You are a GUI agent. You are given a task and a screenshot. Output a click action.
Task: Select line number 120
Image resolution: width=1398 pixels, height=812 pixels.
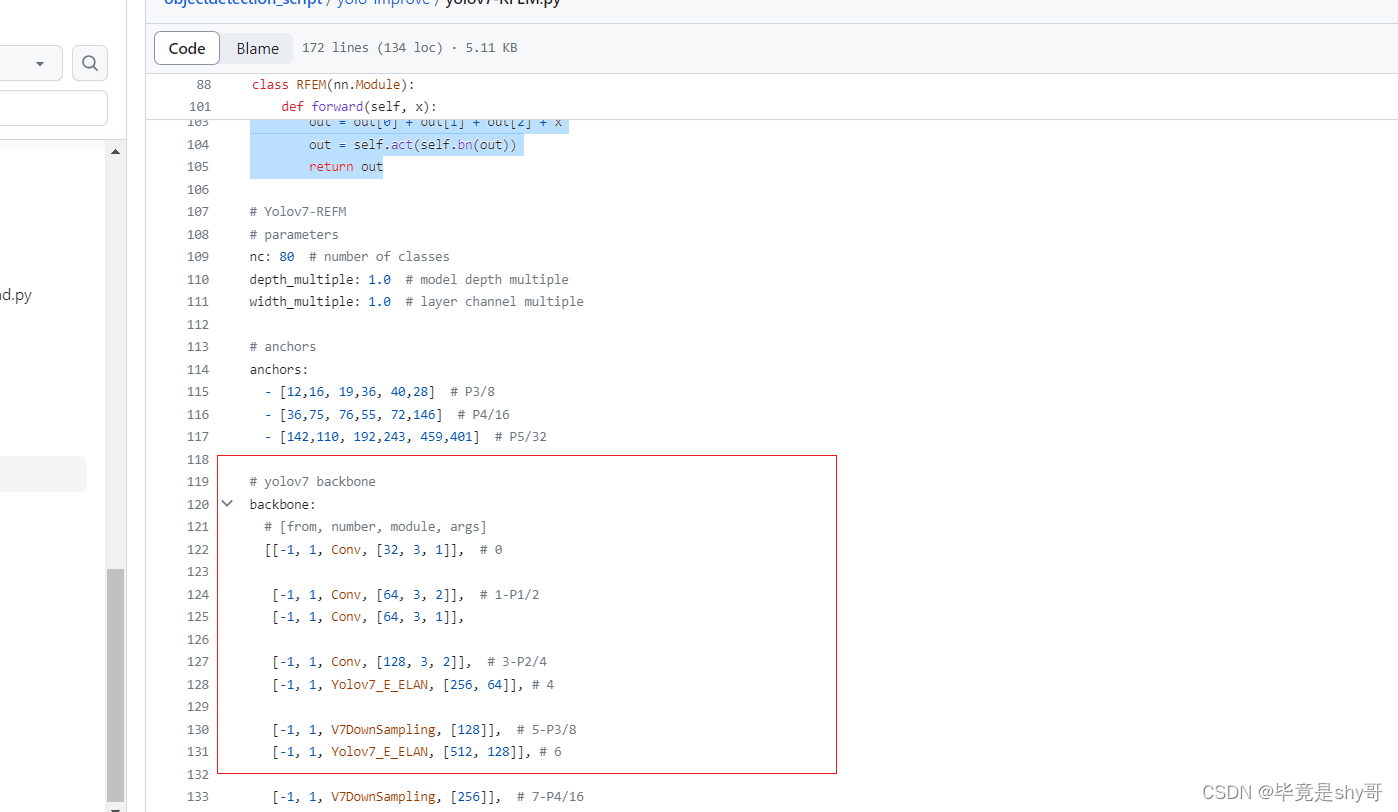(198, 504)
